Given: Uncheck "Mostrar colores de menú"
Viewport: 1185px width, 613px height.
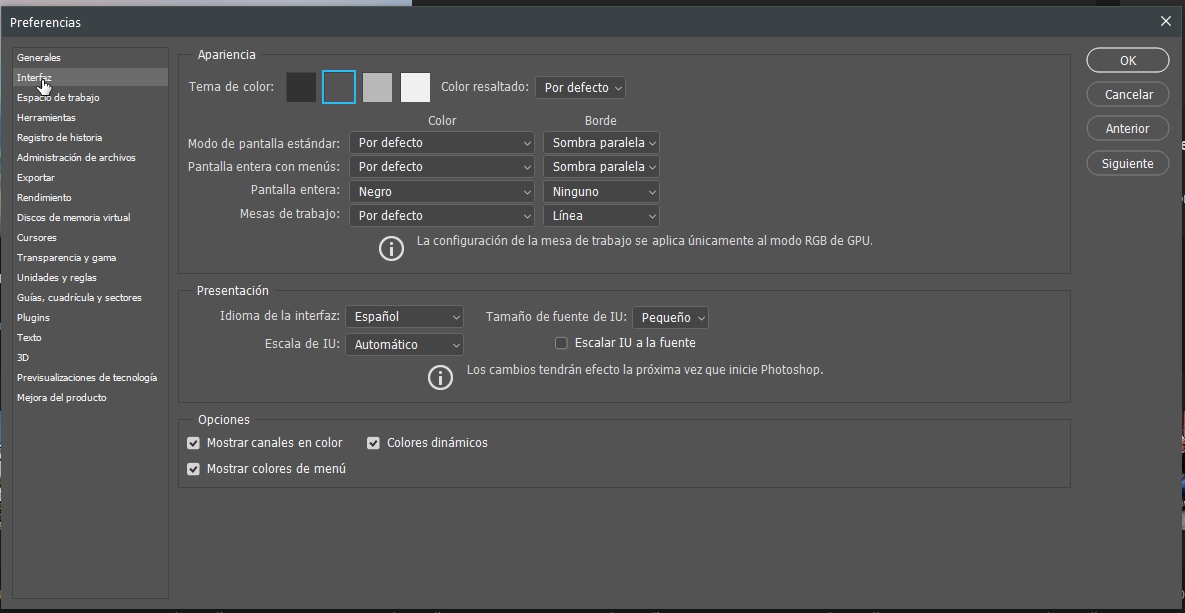Looking at the screenshot, I should (193, 467).
